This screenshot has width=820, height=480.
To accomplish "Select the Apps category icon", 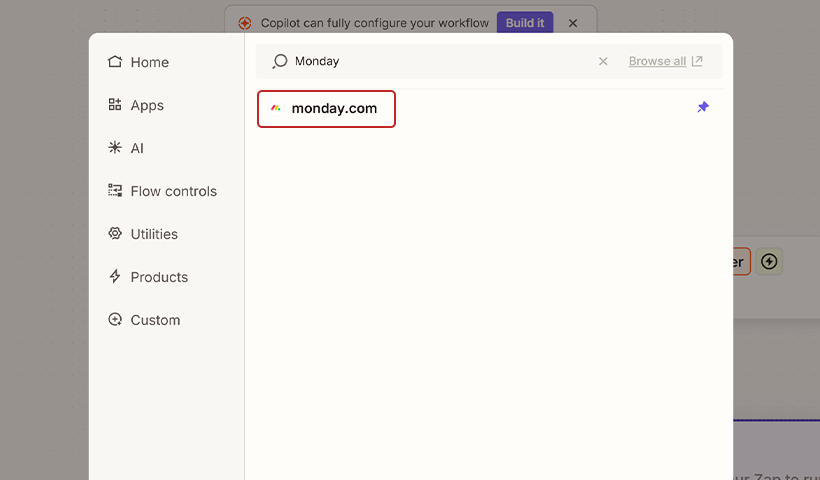I will click(115, 105).
